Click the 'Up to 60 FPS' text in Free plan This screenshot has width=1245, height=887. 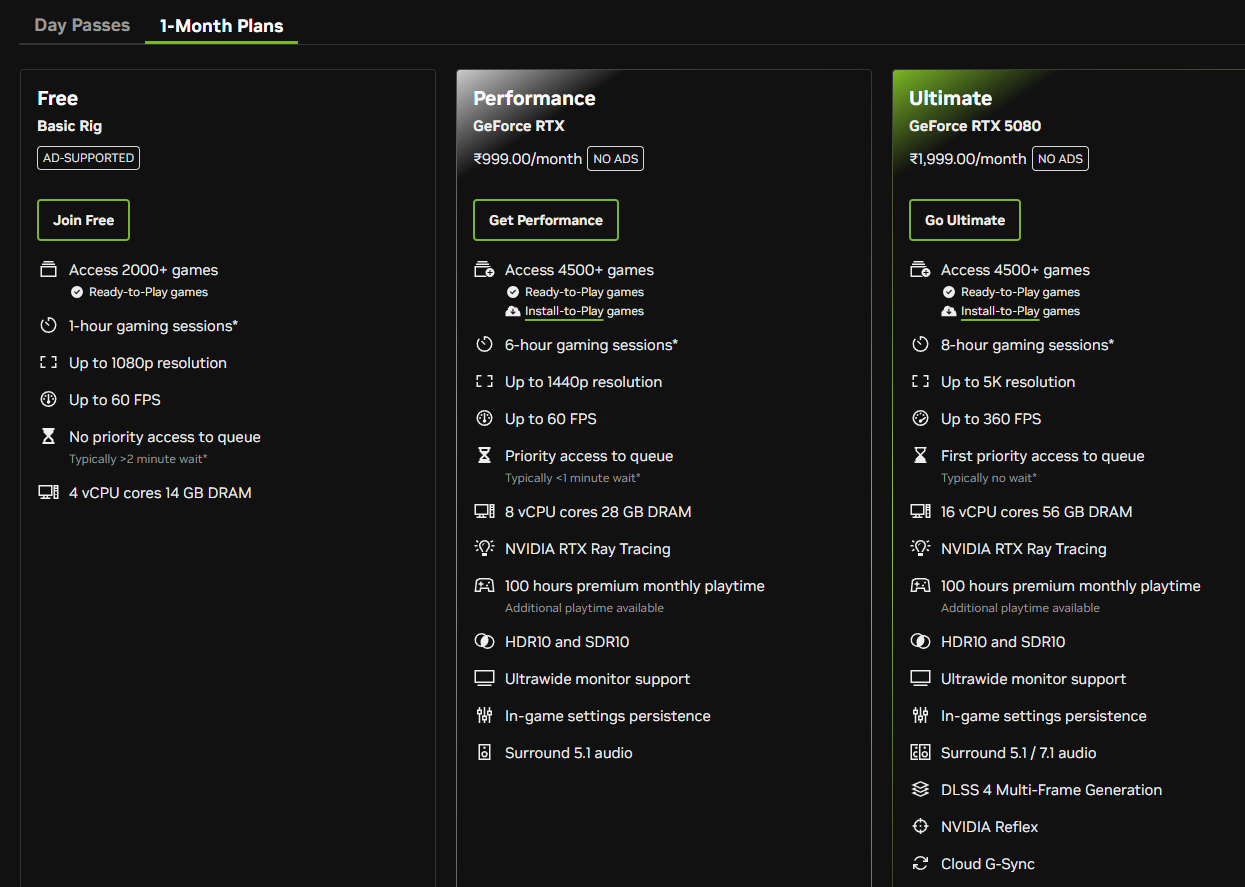(x=115, y=400)
